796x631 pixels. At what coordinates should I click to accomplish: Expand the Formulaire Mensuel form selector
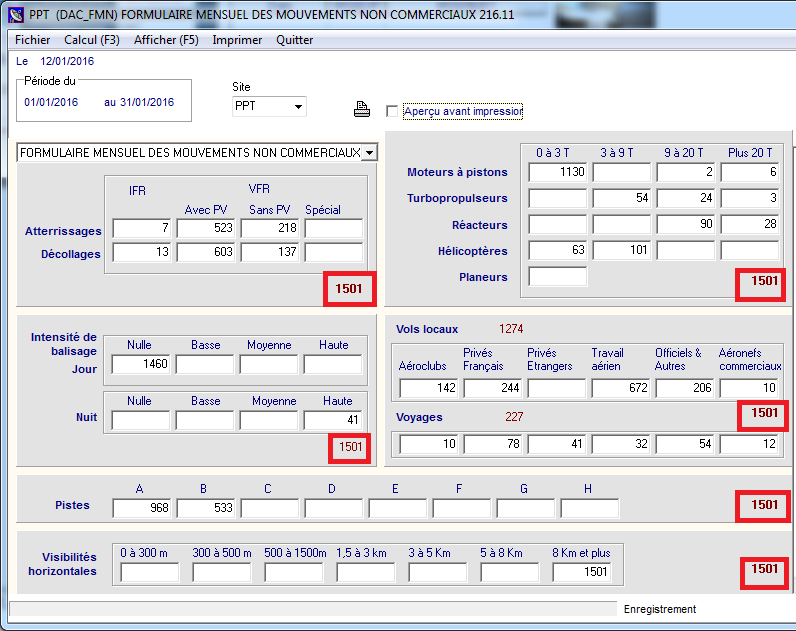tap(370, 152)
